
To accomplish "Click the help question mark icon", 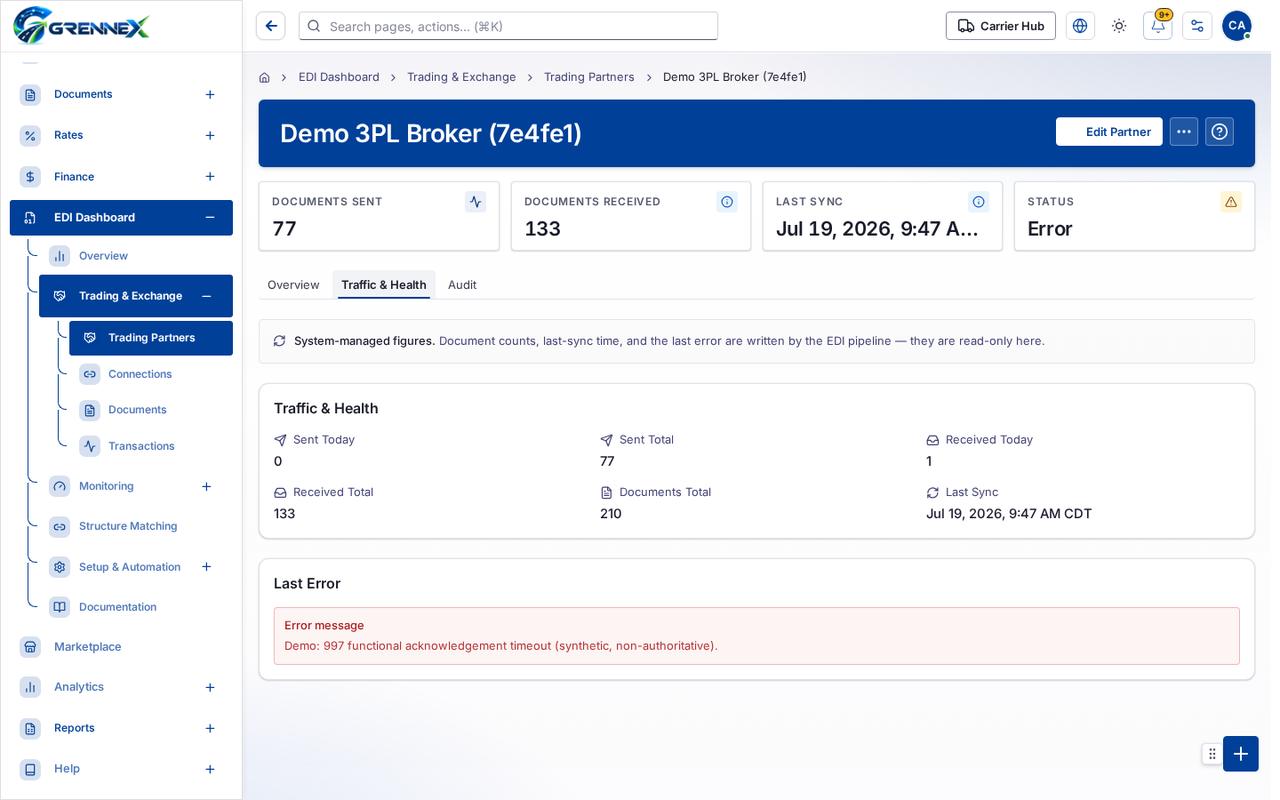I will click(1220, 132).
